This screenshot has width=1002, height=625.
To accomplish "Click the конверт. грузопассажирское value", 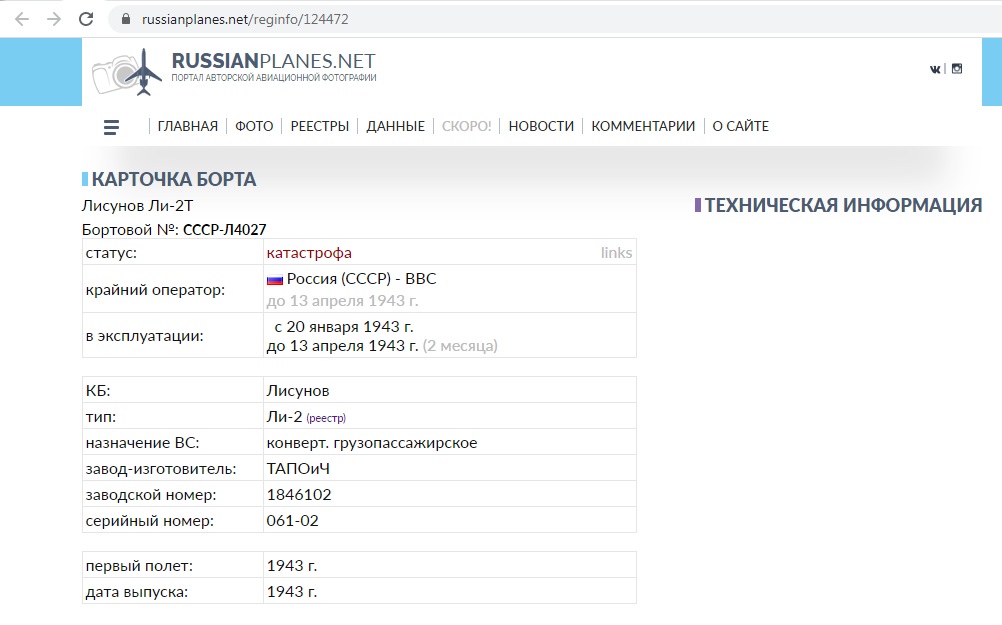I will pyautogui.click(x=372, y=443).
